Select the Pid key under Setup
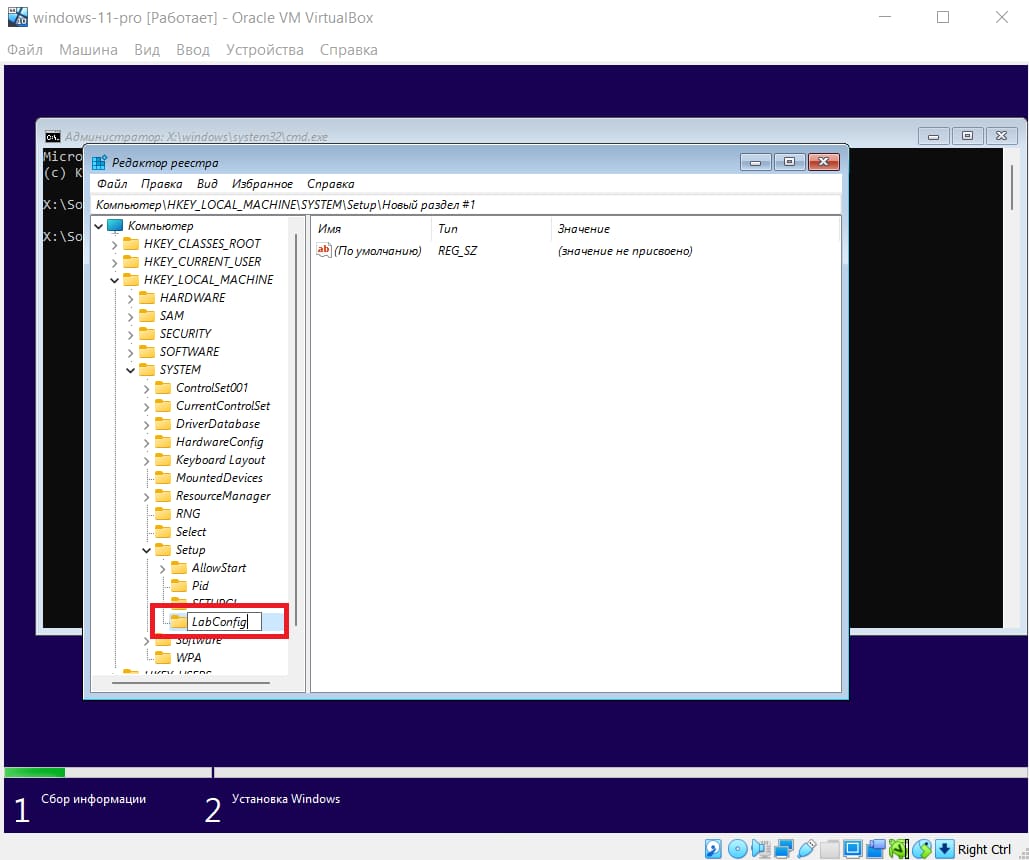1029x860 pixels. click(x=200, y=586)
